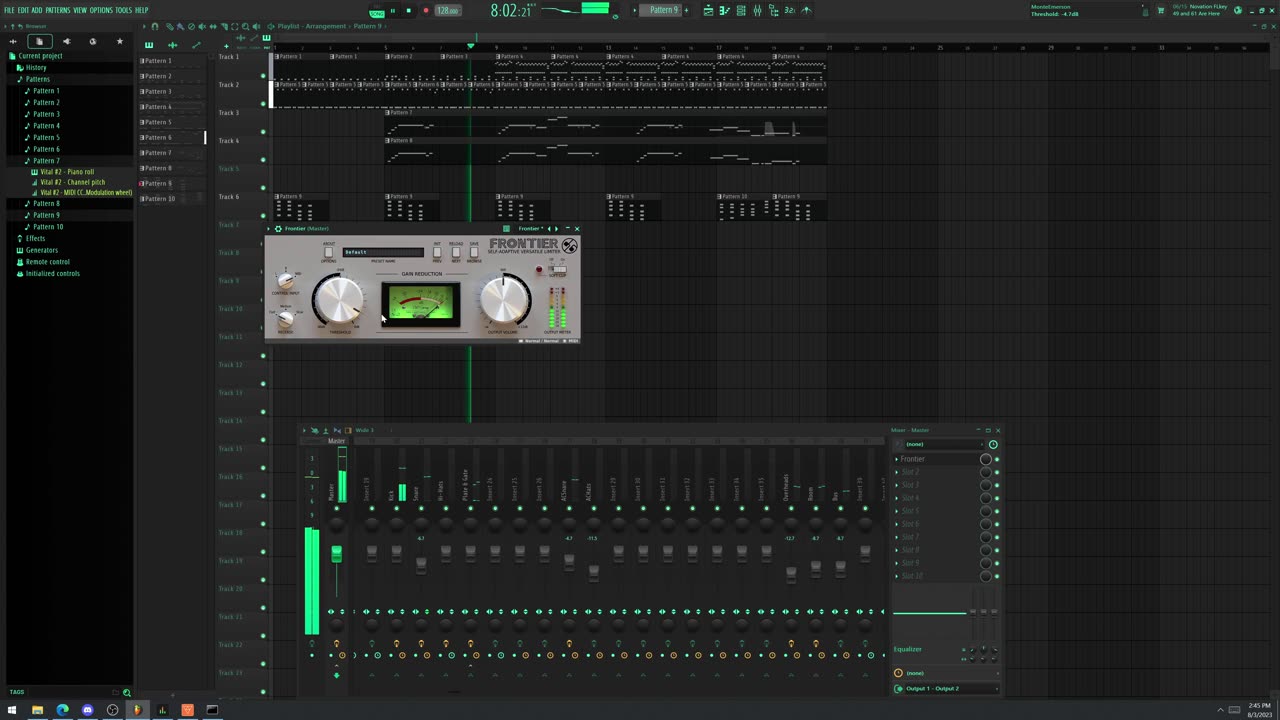The width and height of the screenshot is (1280, 720).
Task: Open the OPTIONS menu
Action: coord(101,10)
